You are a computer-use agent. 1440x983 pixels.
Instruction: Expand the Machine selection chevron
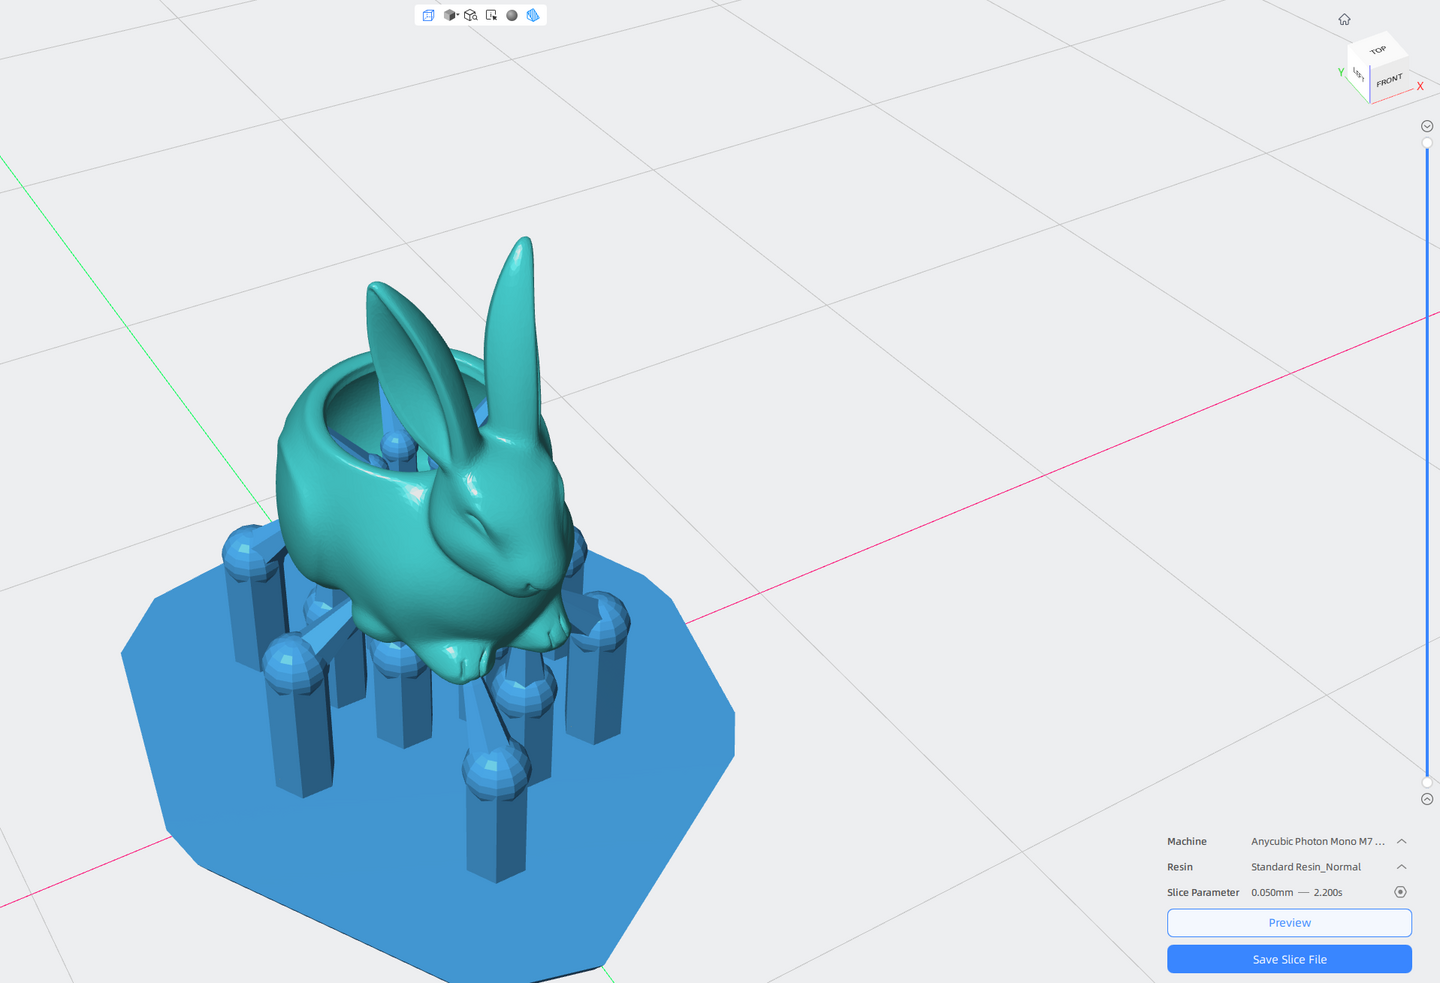pos(1401,841)
